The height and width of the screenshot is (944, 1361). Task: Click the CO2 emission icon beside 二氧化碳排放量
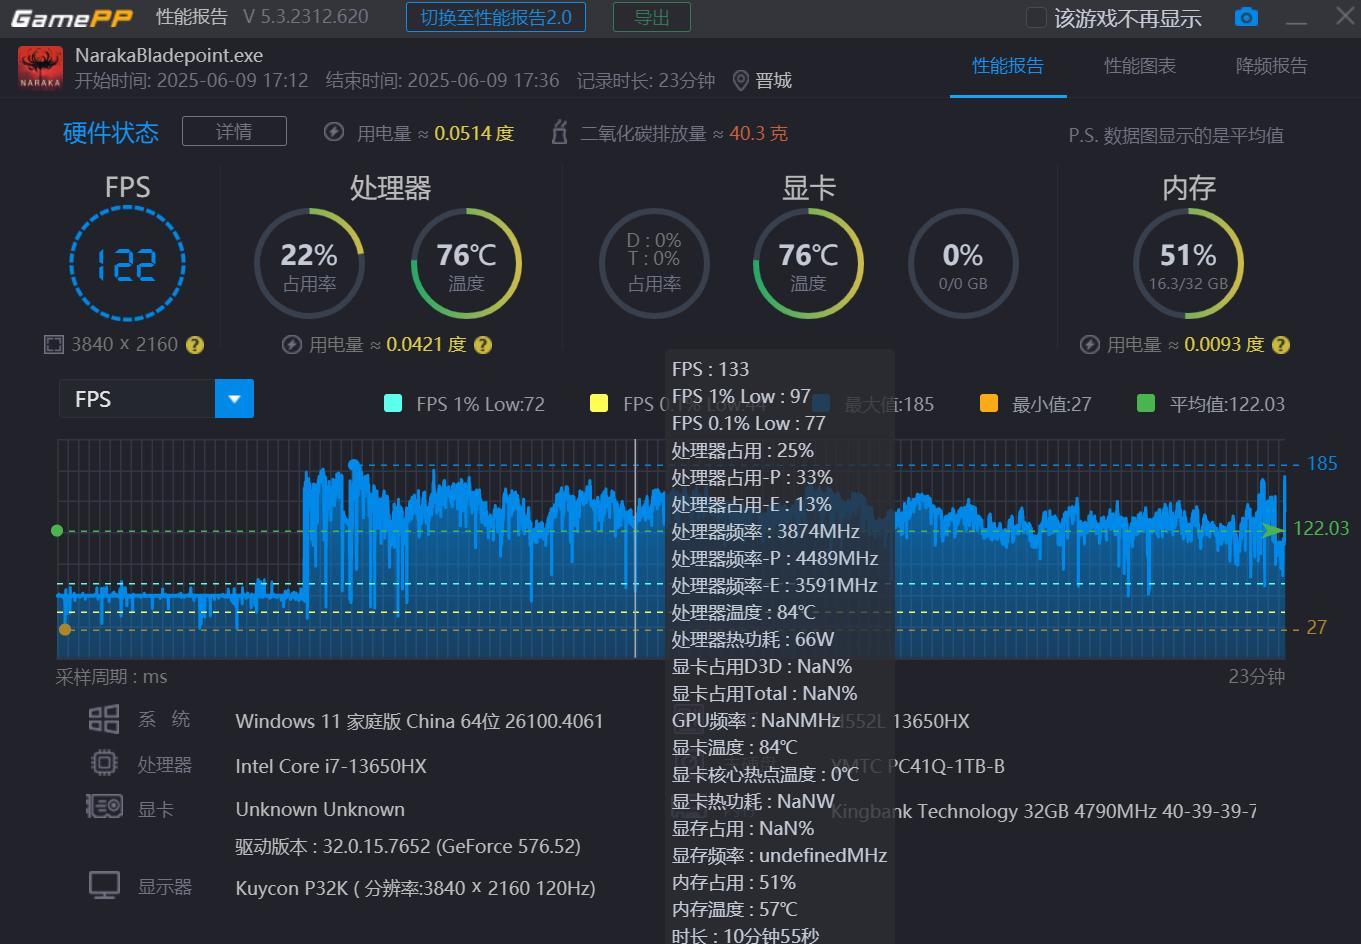click(x=560, y=132)
